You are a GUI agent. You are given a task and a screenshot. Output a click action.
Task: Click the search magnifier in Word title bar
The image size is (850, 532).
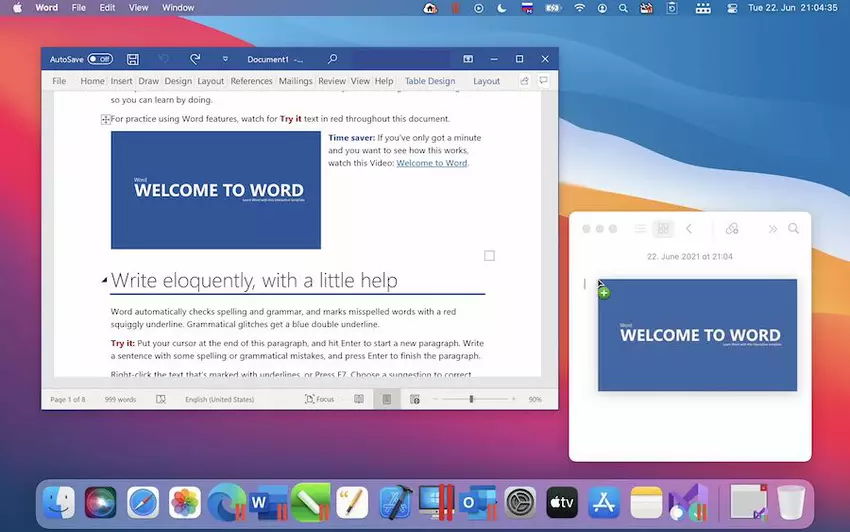point(333,59)
